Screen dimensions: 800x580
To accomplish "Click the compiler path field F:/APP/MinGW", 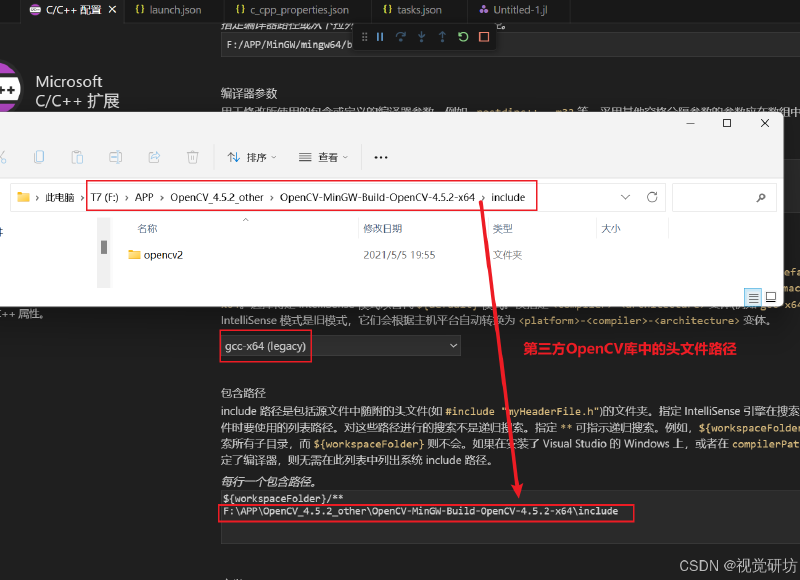I will [x=510, y=45].
